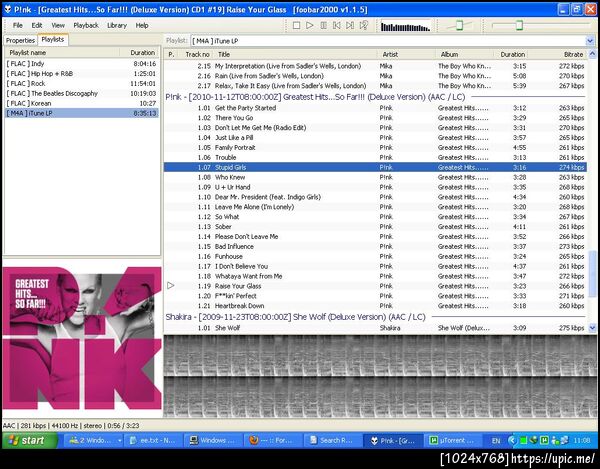
Task: Click the playlists Duration column header
Action: tap(139, 52)
